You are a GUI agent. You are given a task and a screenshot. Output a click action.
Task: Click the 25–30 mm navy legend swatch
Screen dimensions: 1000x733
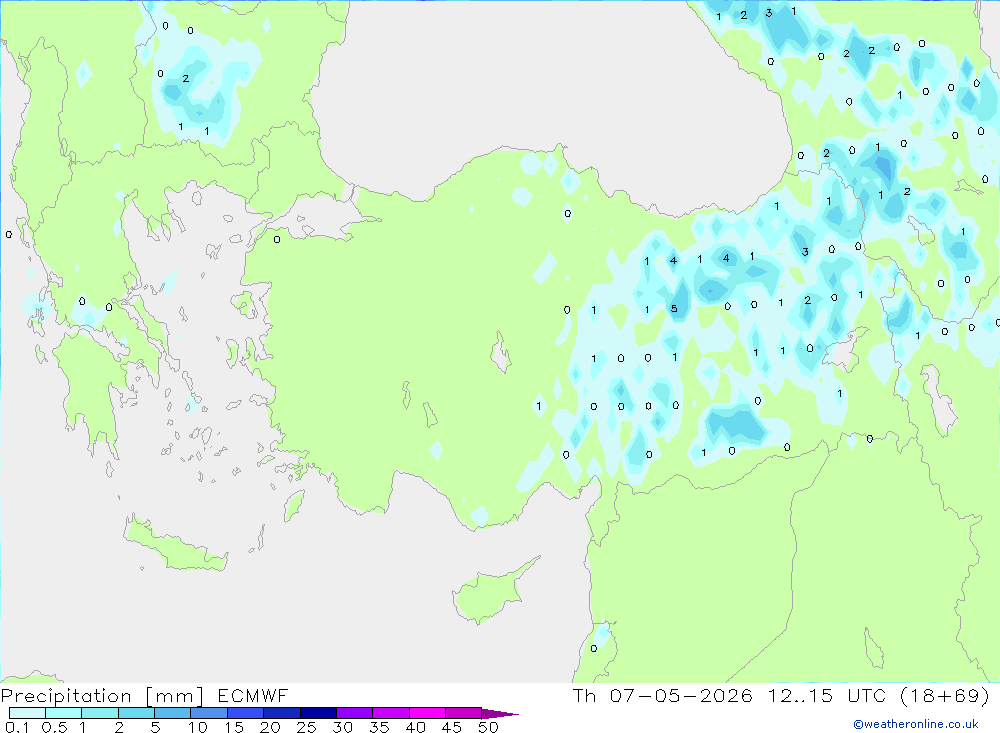318,713
